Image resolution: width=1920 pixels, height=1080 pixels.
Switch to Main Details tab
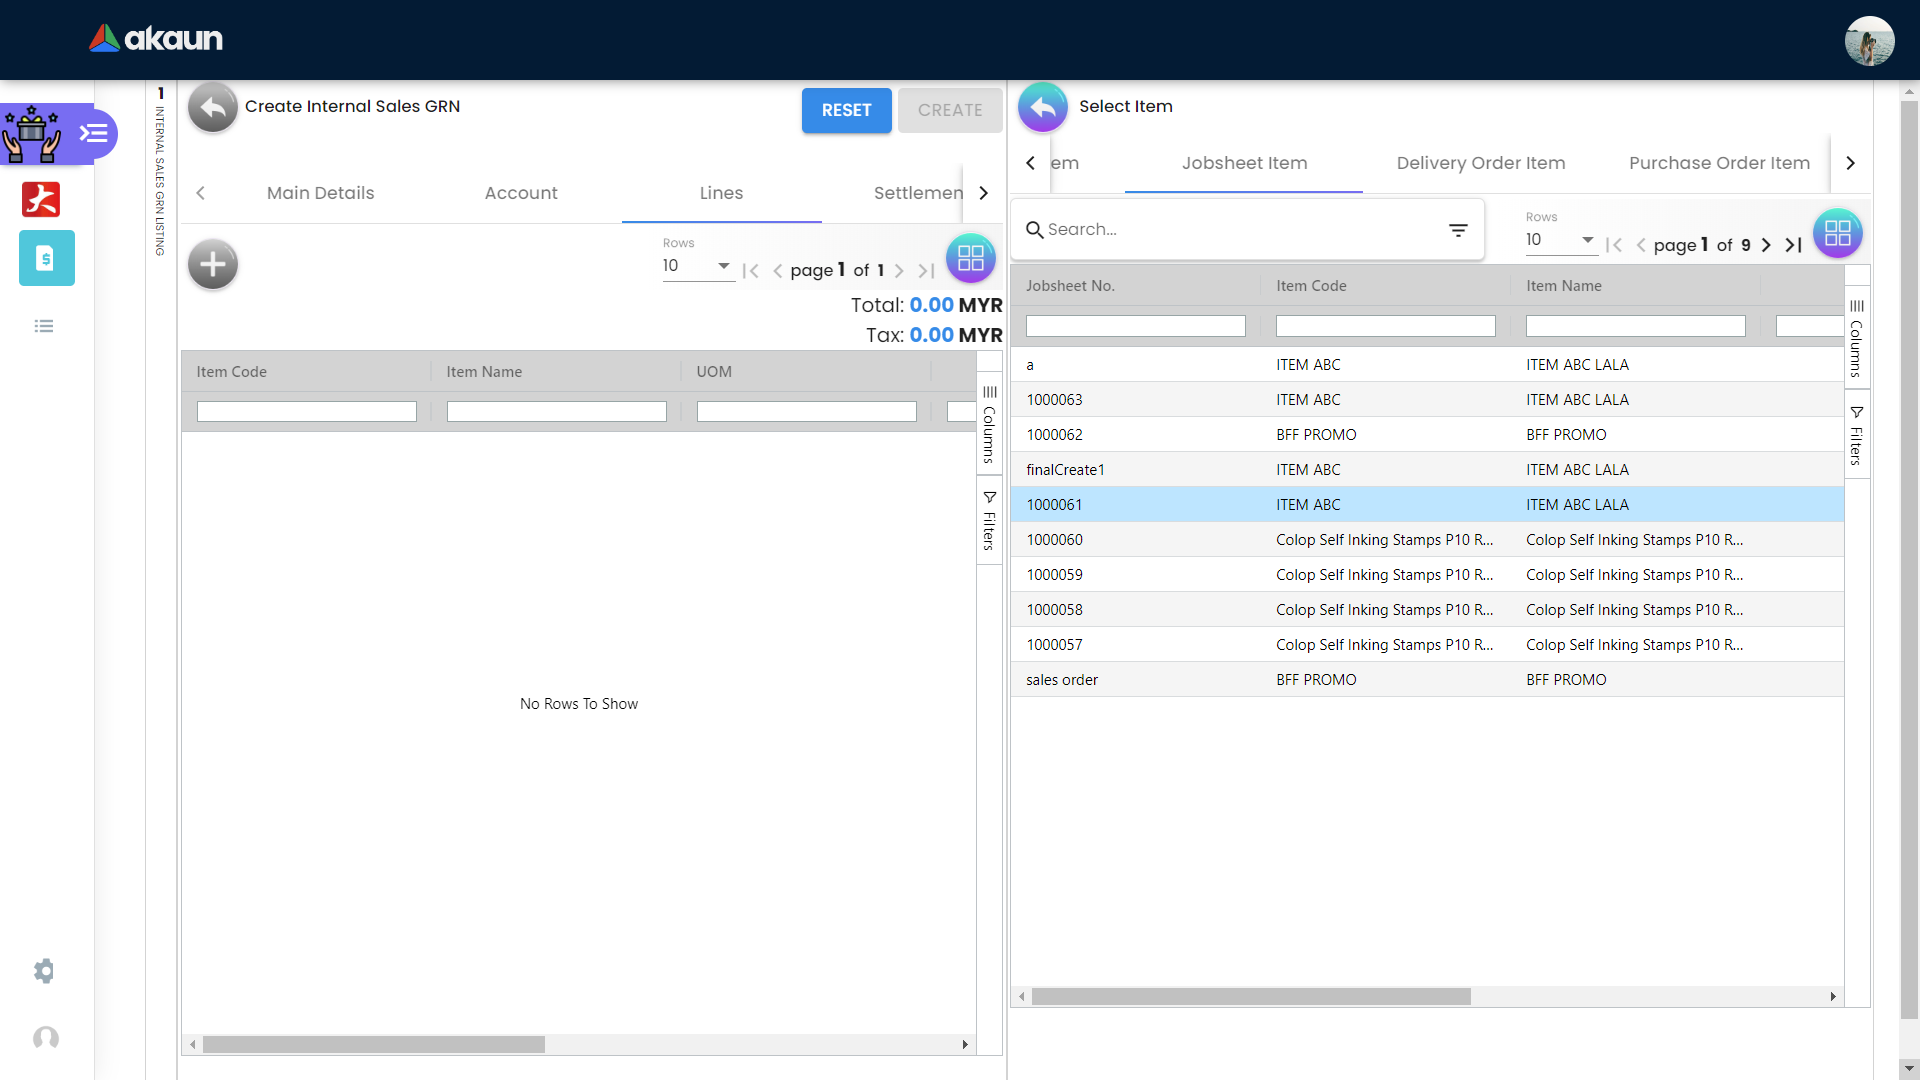pos(320,193)
